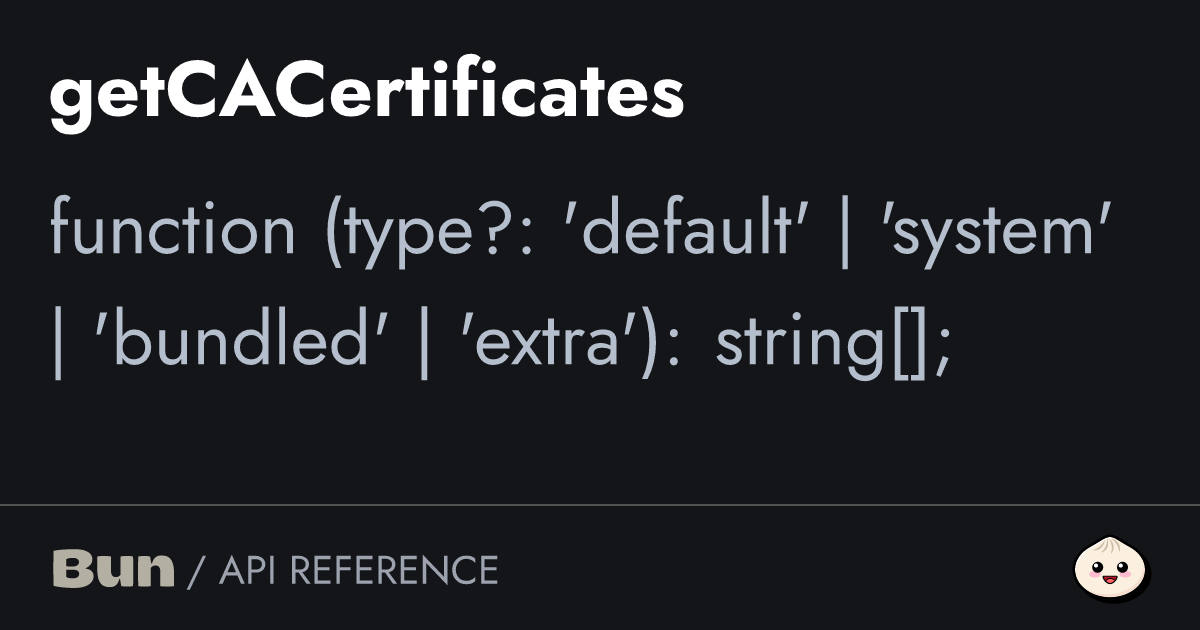Click the 'default' type literal

point(692,229)
